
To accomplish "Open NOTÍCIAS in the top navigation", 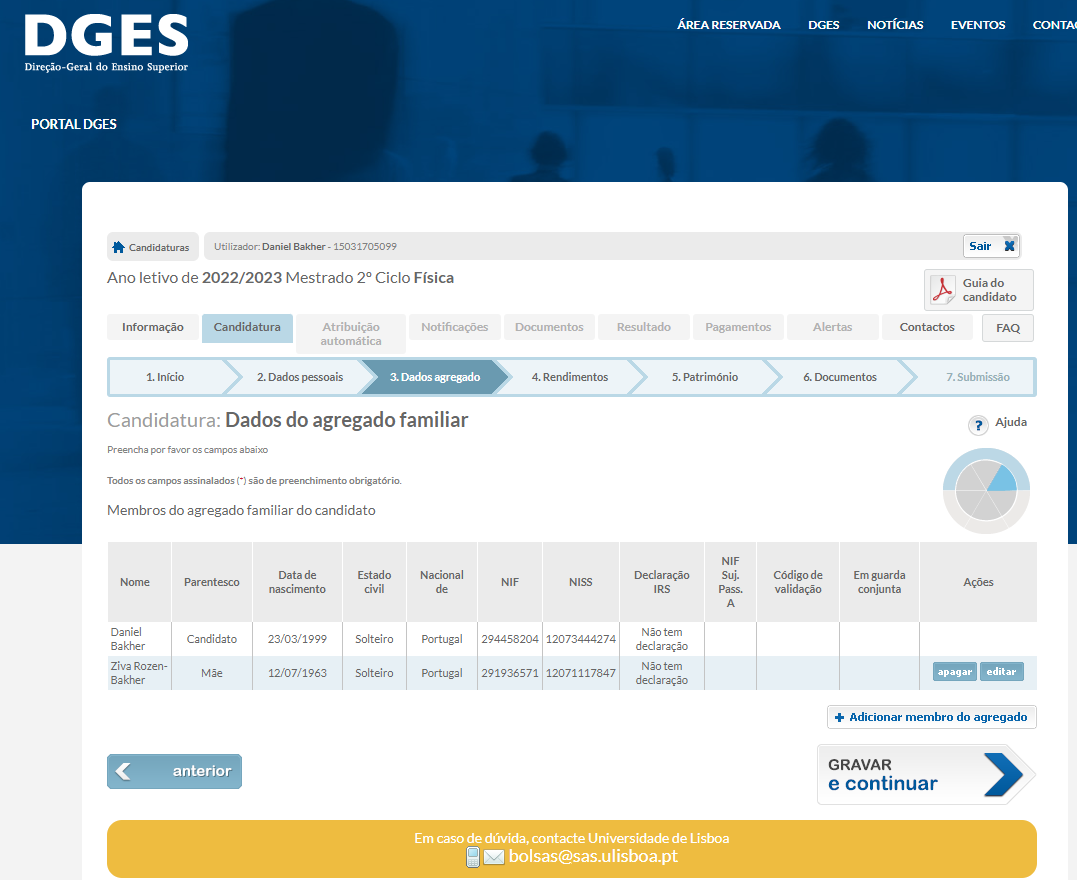I will (895, 25).
